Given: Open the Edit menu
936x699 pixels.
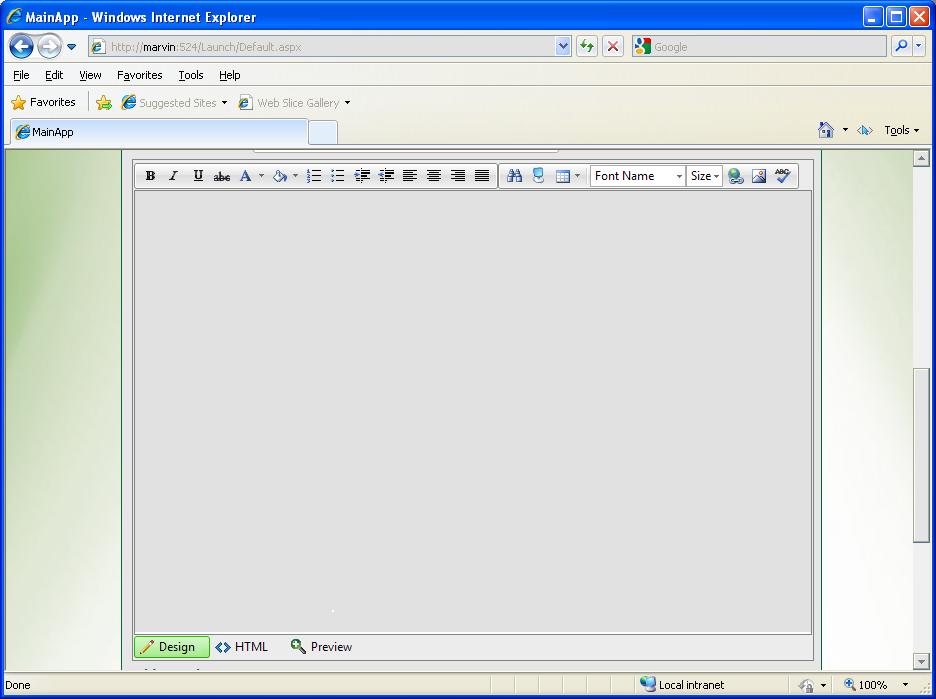Looking at the screenshot, I should coord(54,75).
